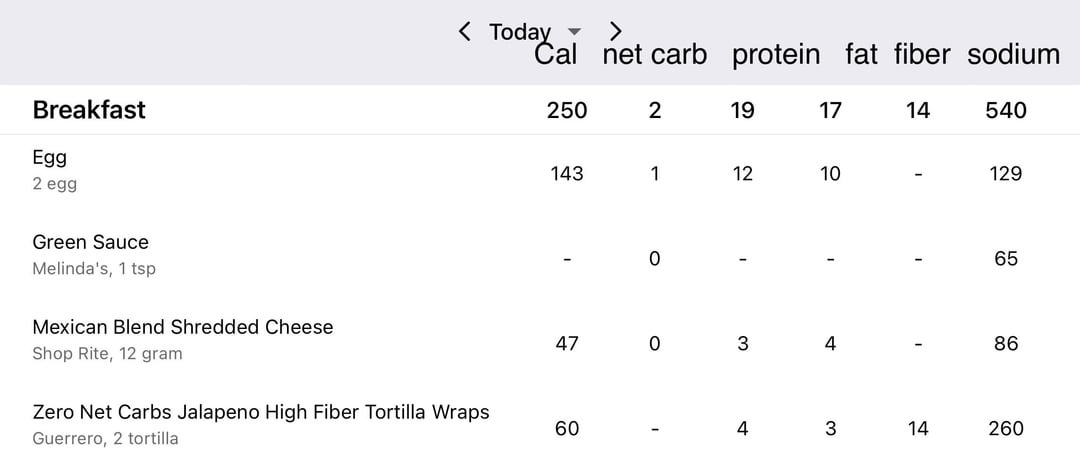Select the fat column header
Viewport: 1080px width, 464px height.
click(x=861, y=54)
